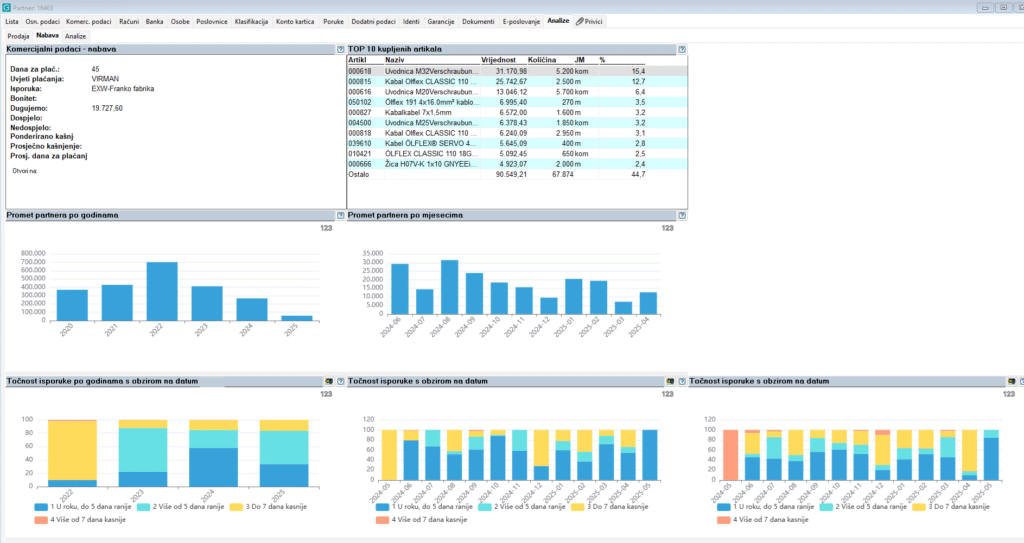Select the Analize sub-tab
The image size is (1024, 543).
[x=76, y=36]
